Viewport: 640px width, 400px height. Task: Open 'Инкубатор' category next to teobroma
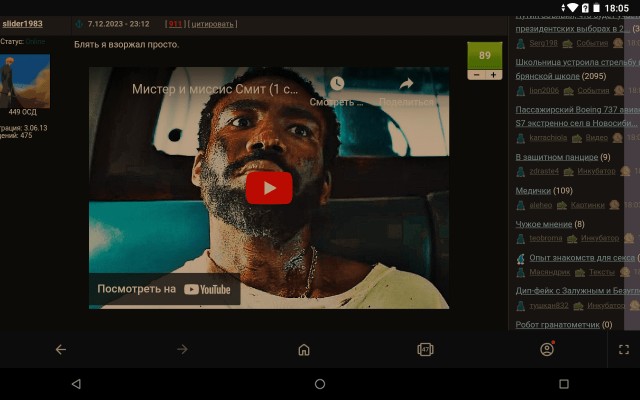[x=600, y=238]
